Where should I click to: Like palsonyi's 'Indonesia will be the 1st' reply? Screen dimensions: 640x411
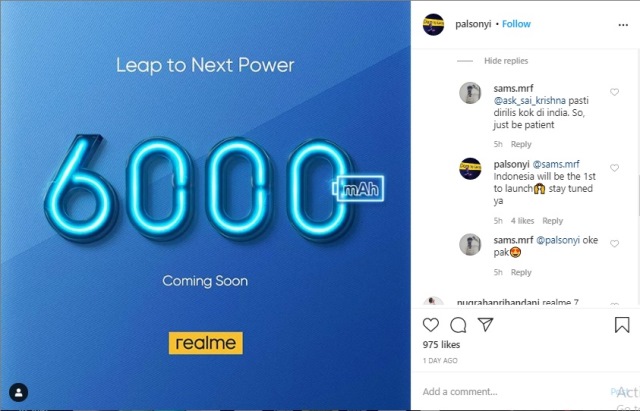[614, 168]
